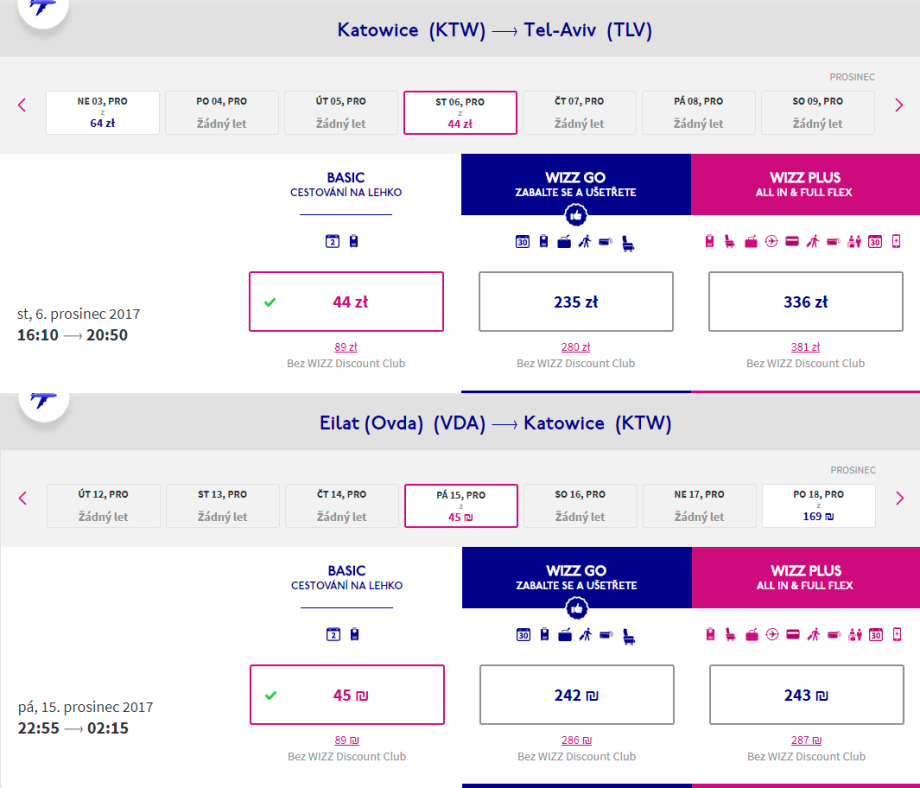Click the selected 45 ₪ BASIC fare box
The image size is (920, 788).
pos(346,694)
